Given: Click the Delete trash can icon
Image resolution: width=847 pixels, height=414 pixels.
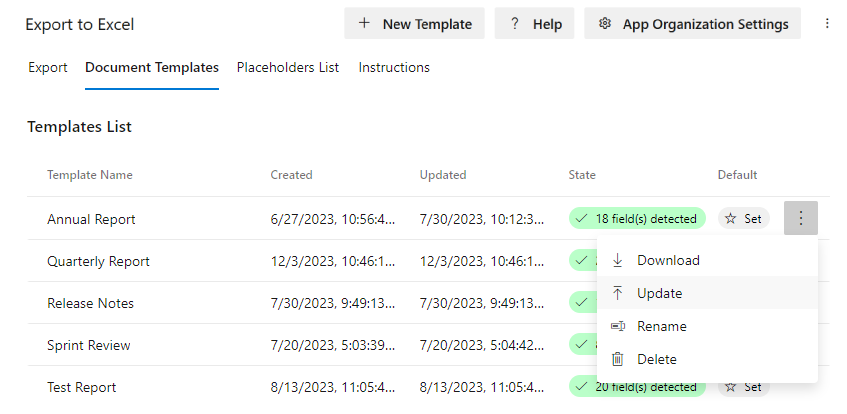Looking at the screenshot, I should coord(617,359).
